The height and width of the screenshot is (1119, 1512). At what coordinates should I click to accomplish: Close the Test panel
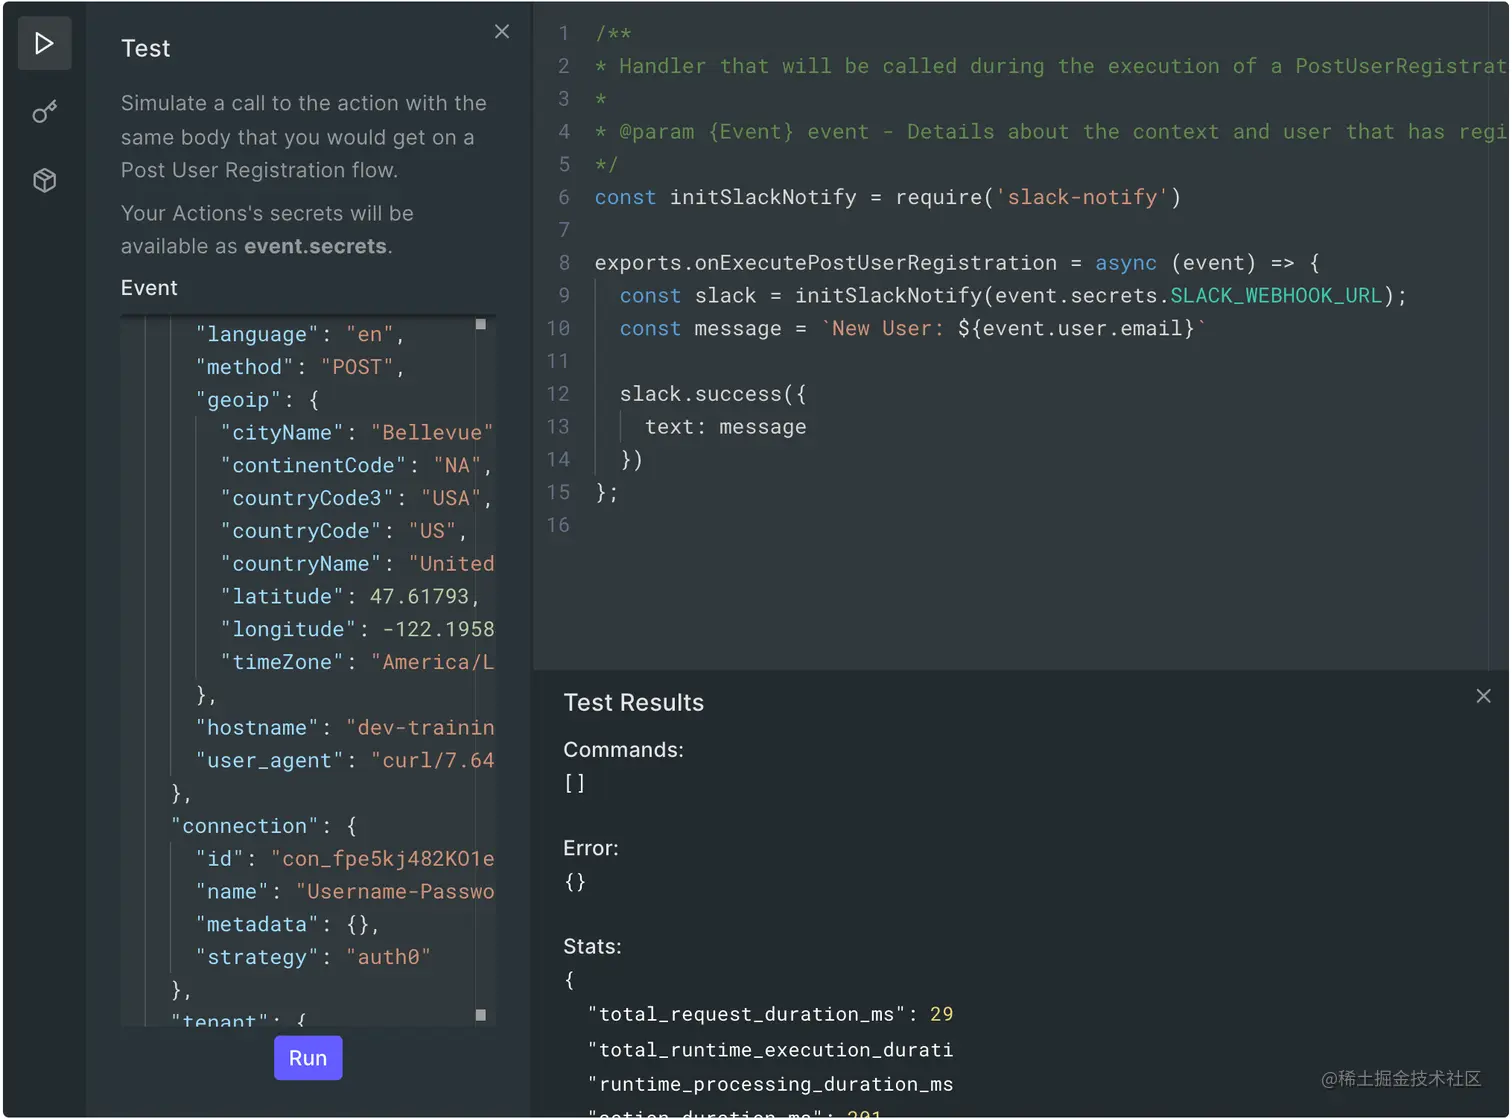tap(501, 31)
